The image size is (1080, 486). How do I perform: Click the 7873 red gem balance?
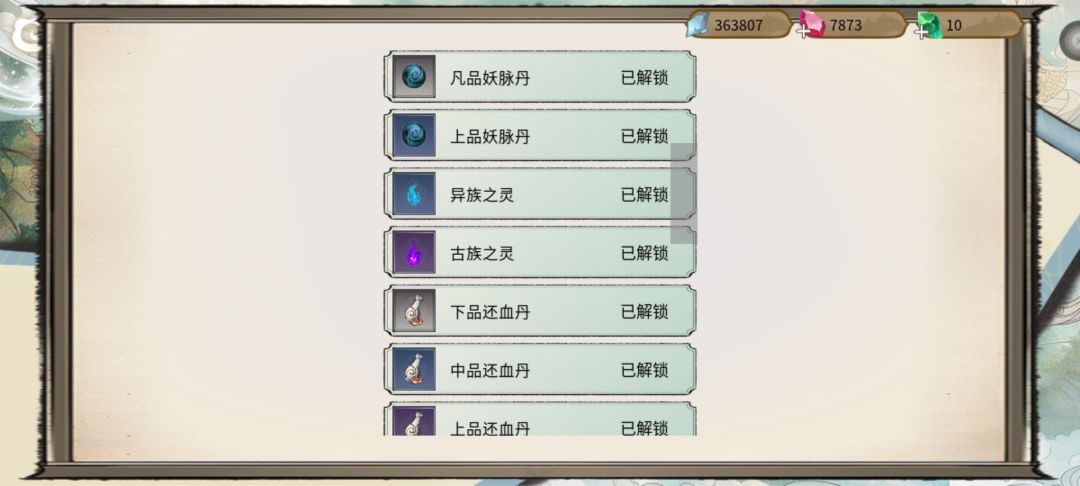click(x=845, y=25)
